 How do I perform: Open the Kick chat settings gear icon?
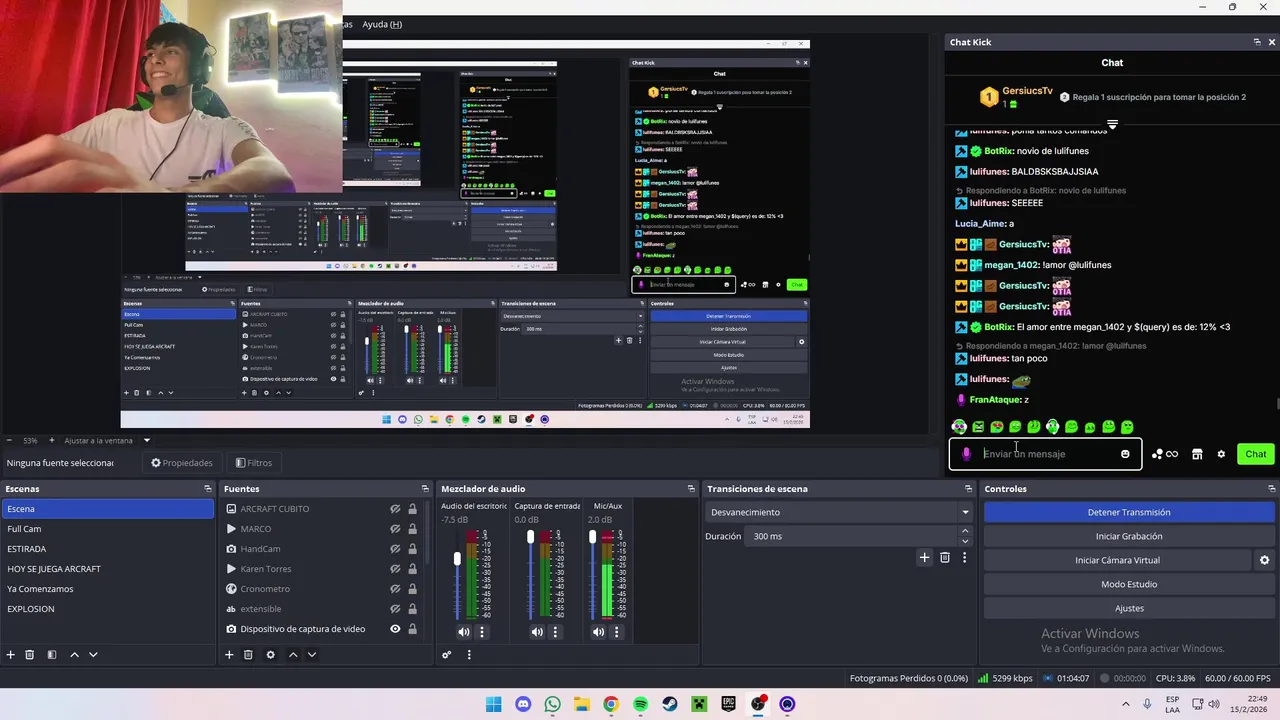tap(1221, 454)
